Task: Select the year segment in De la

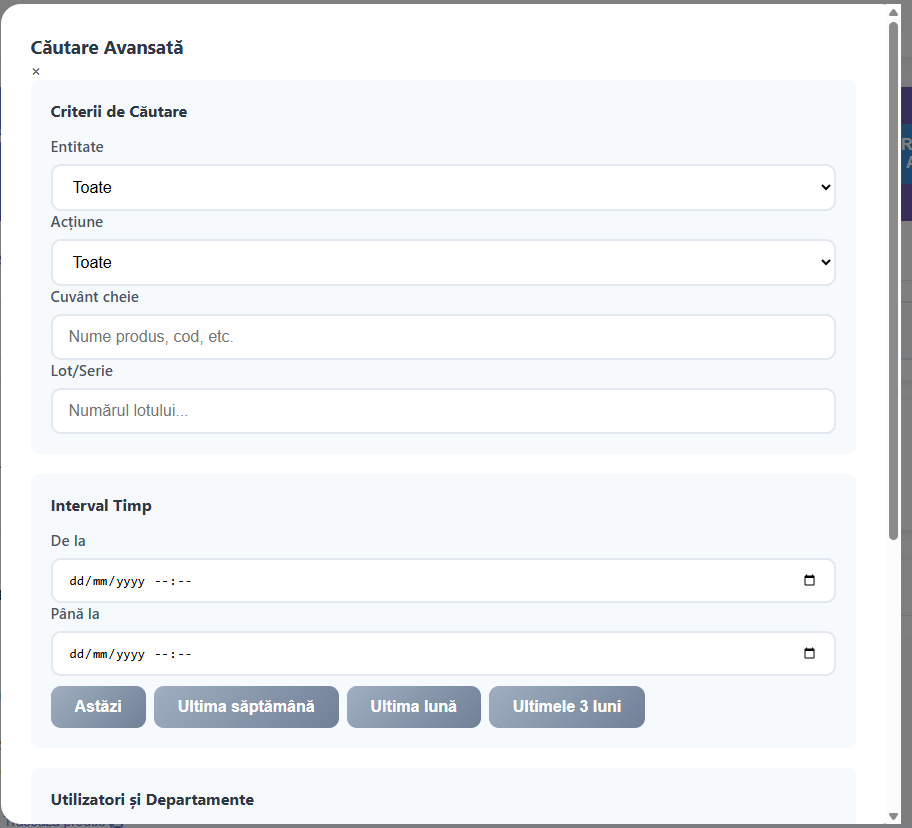Action: [x=131, y=581]
